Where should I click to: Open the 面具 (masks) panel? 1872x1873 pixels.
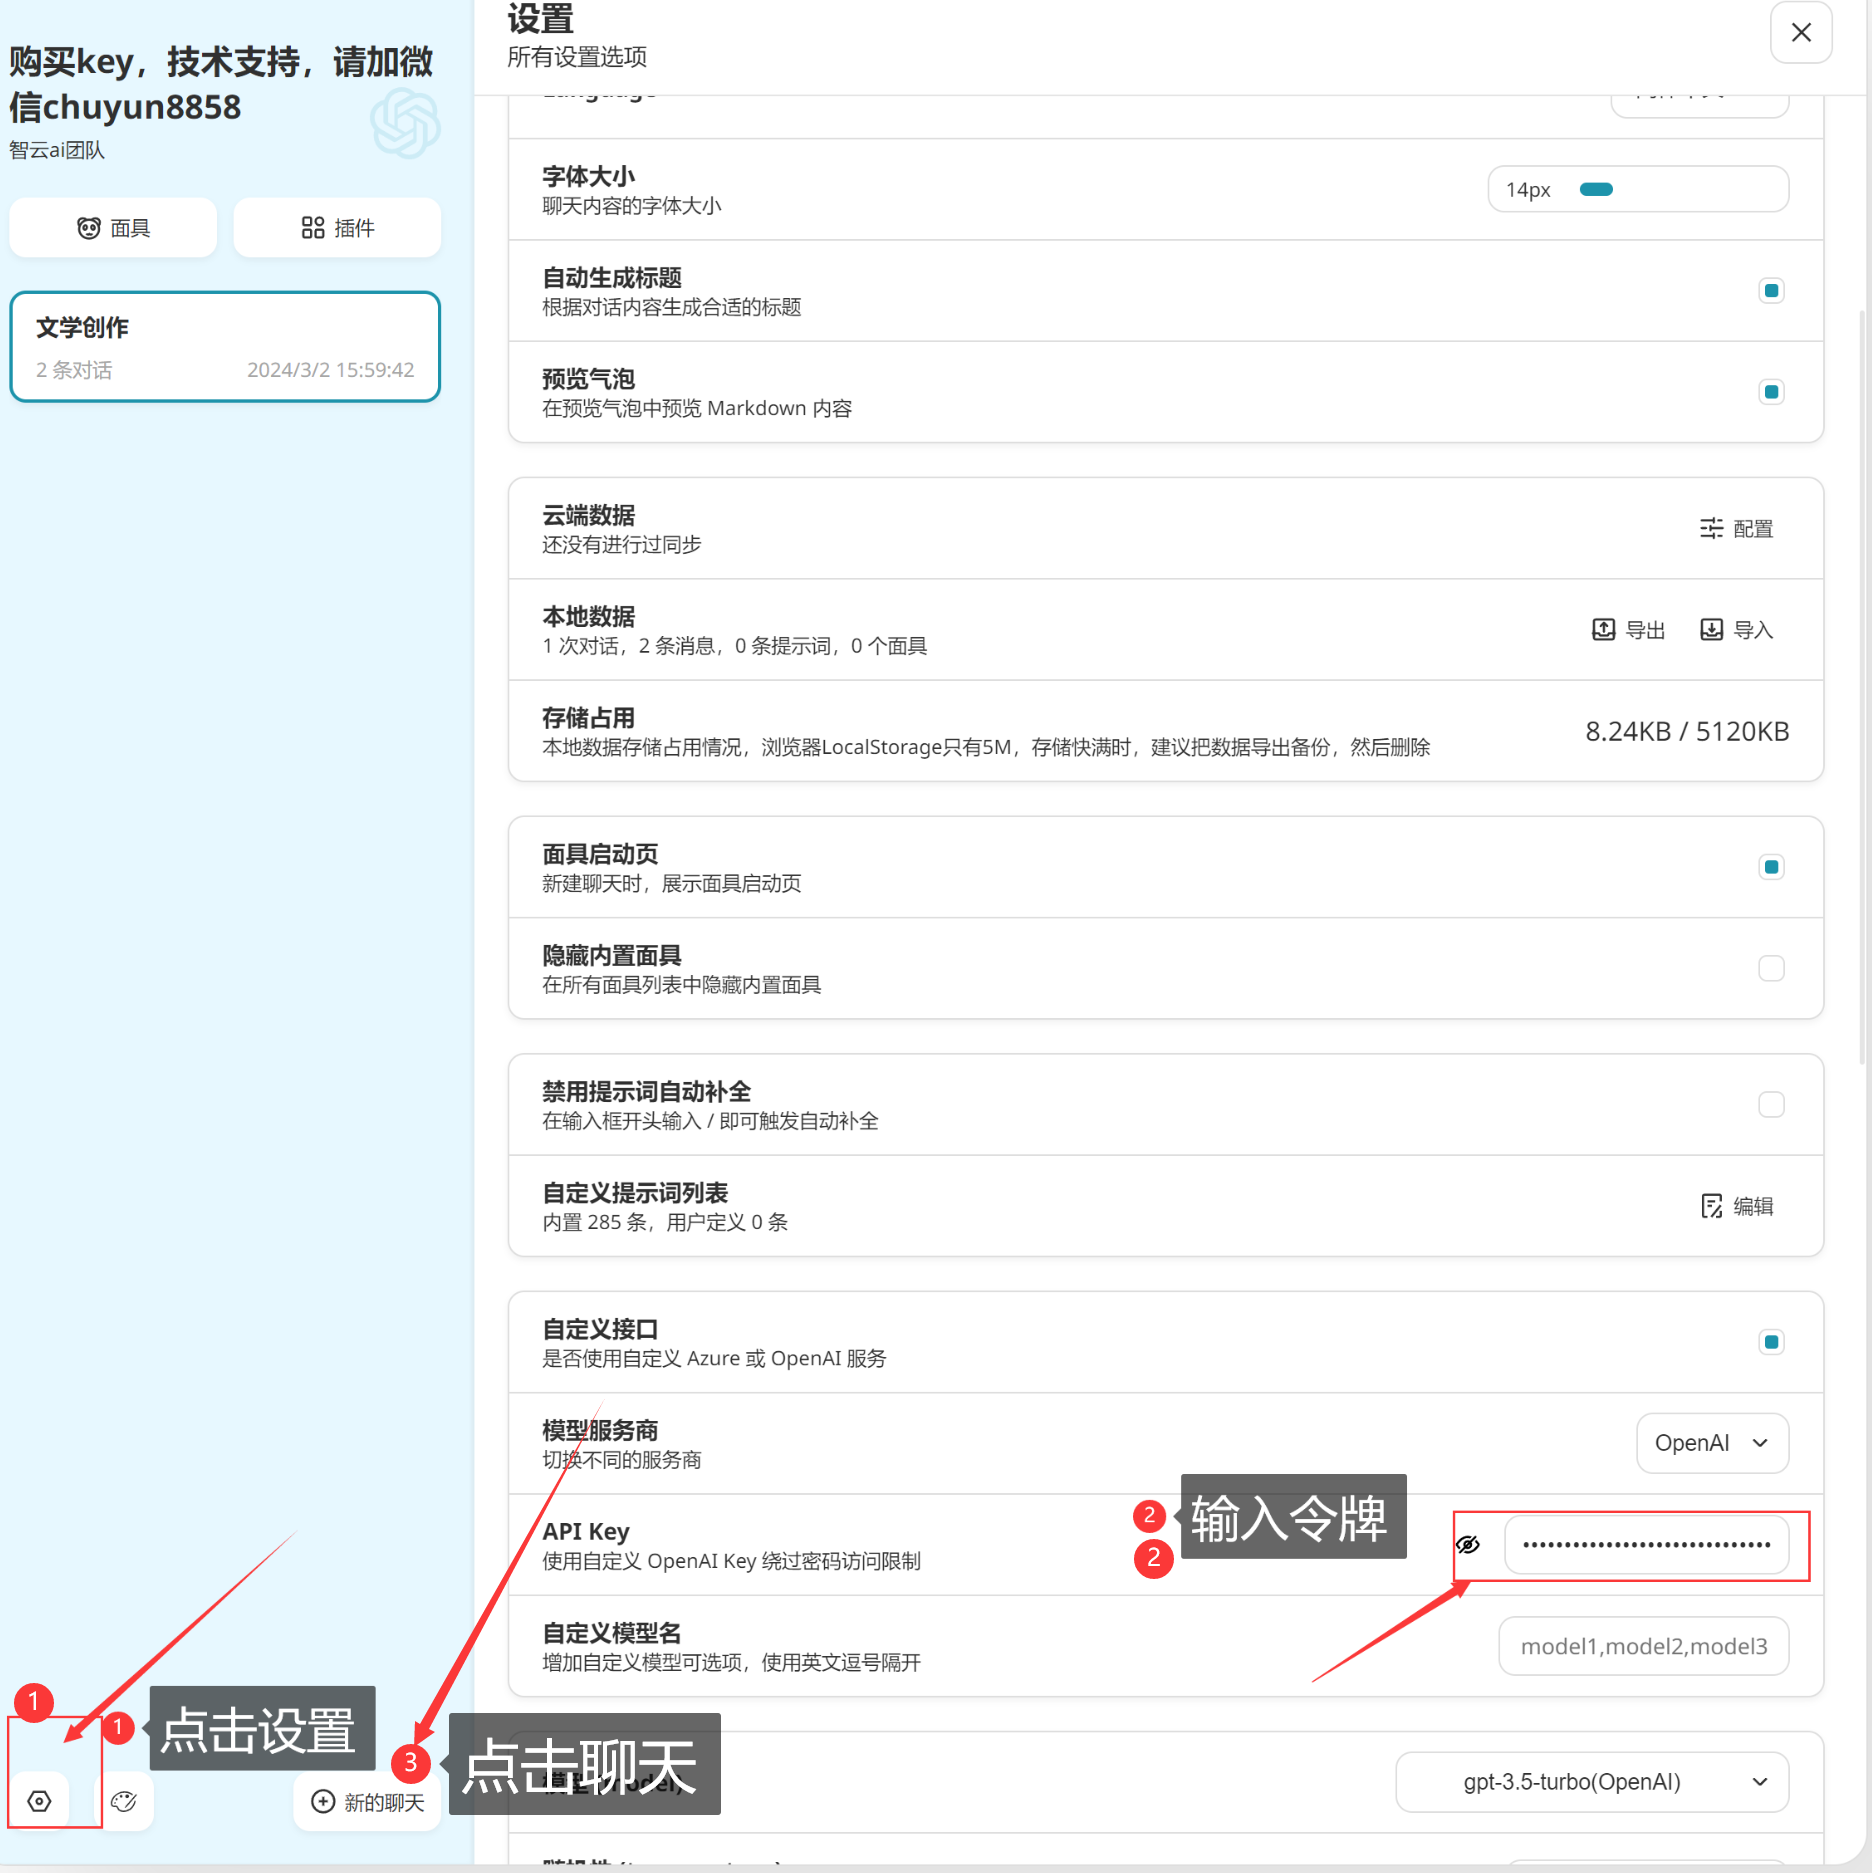(113, 228)
